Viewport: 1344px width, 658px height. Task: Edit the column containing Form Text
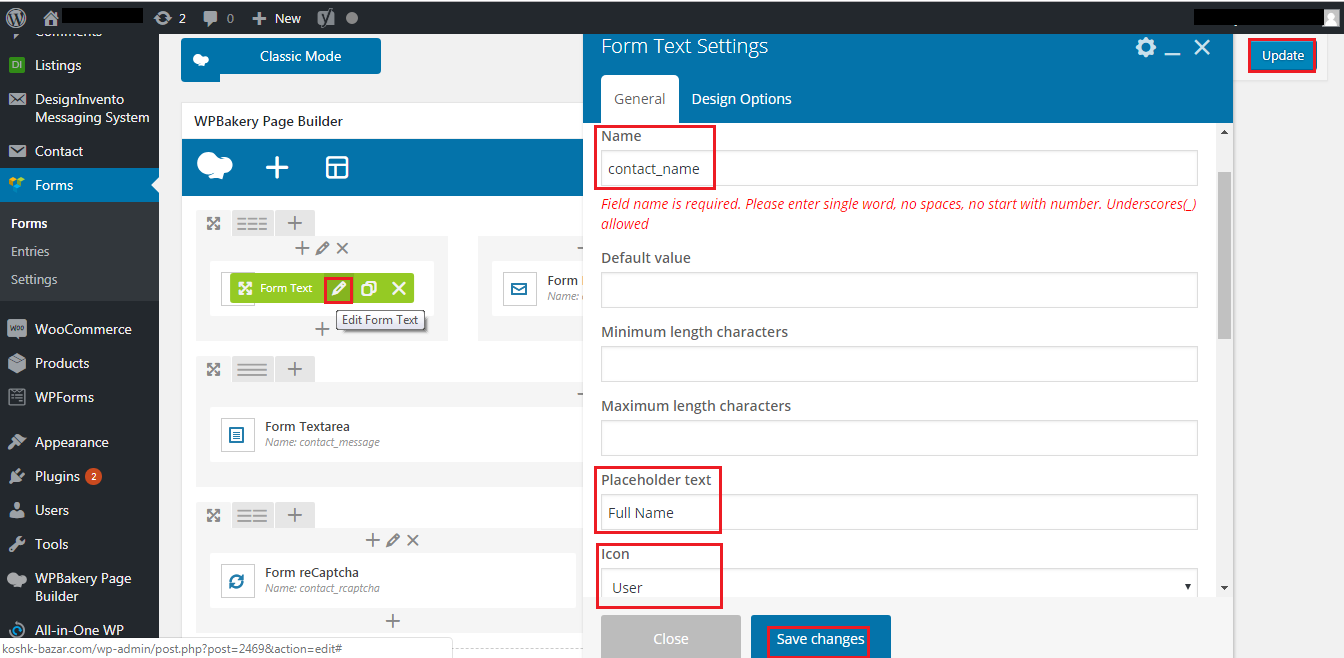click(x=322, y=248)
